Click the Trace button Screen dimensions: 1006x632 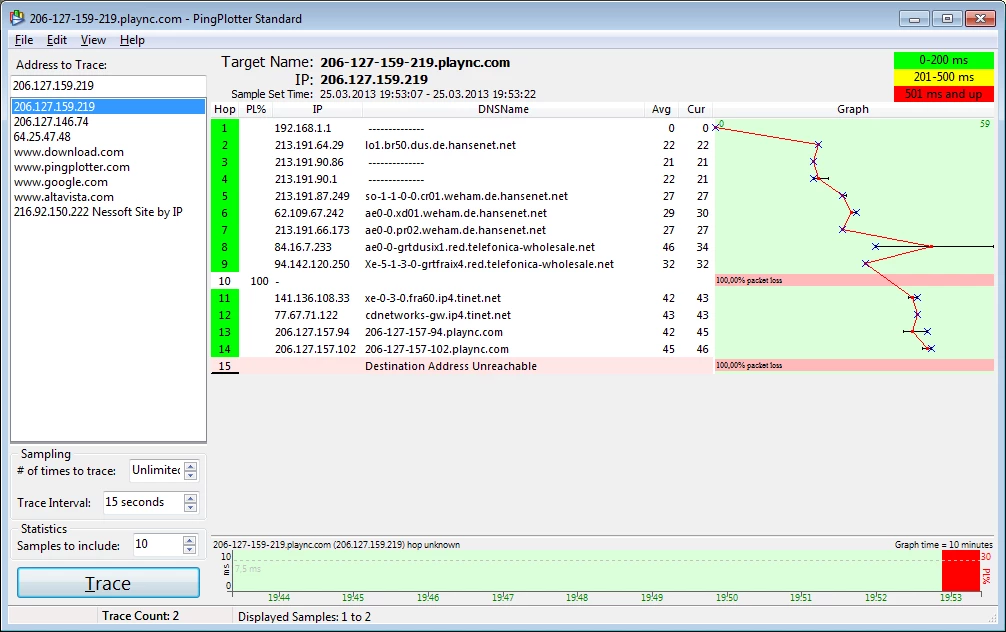[x=108, y=583]
